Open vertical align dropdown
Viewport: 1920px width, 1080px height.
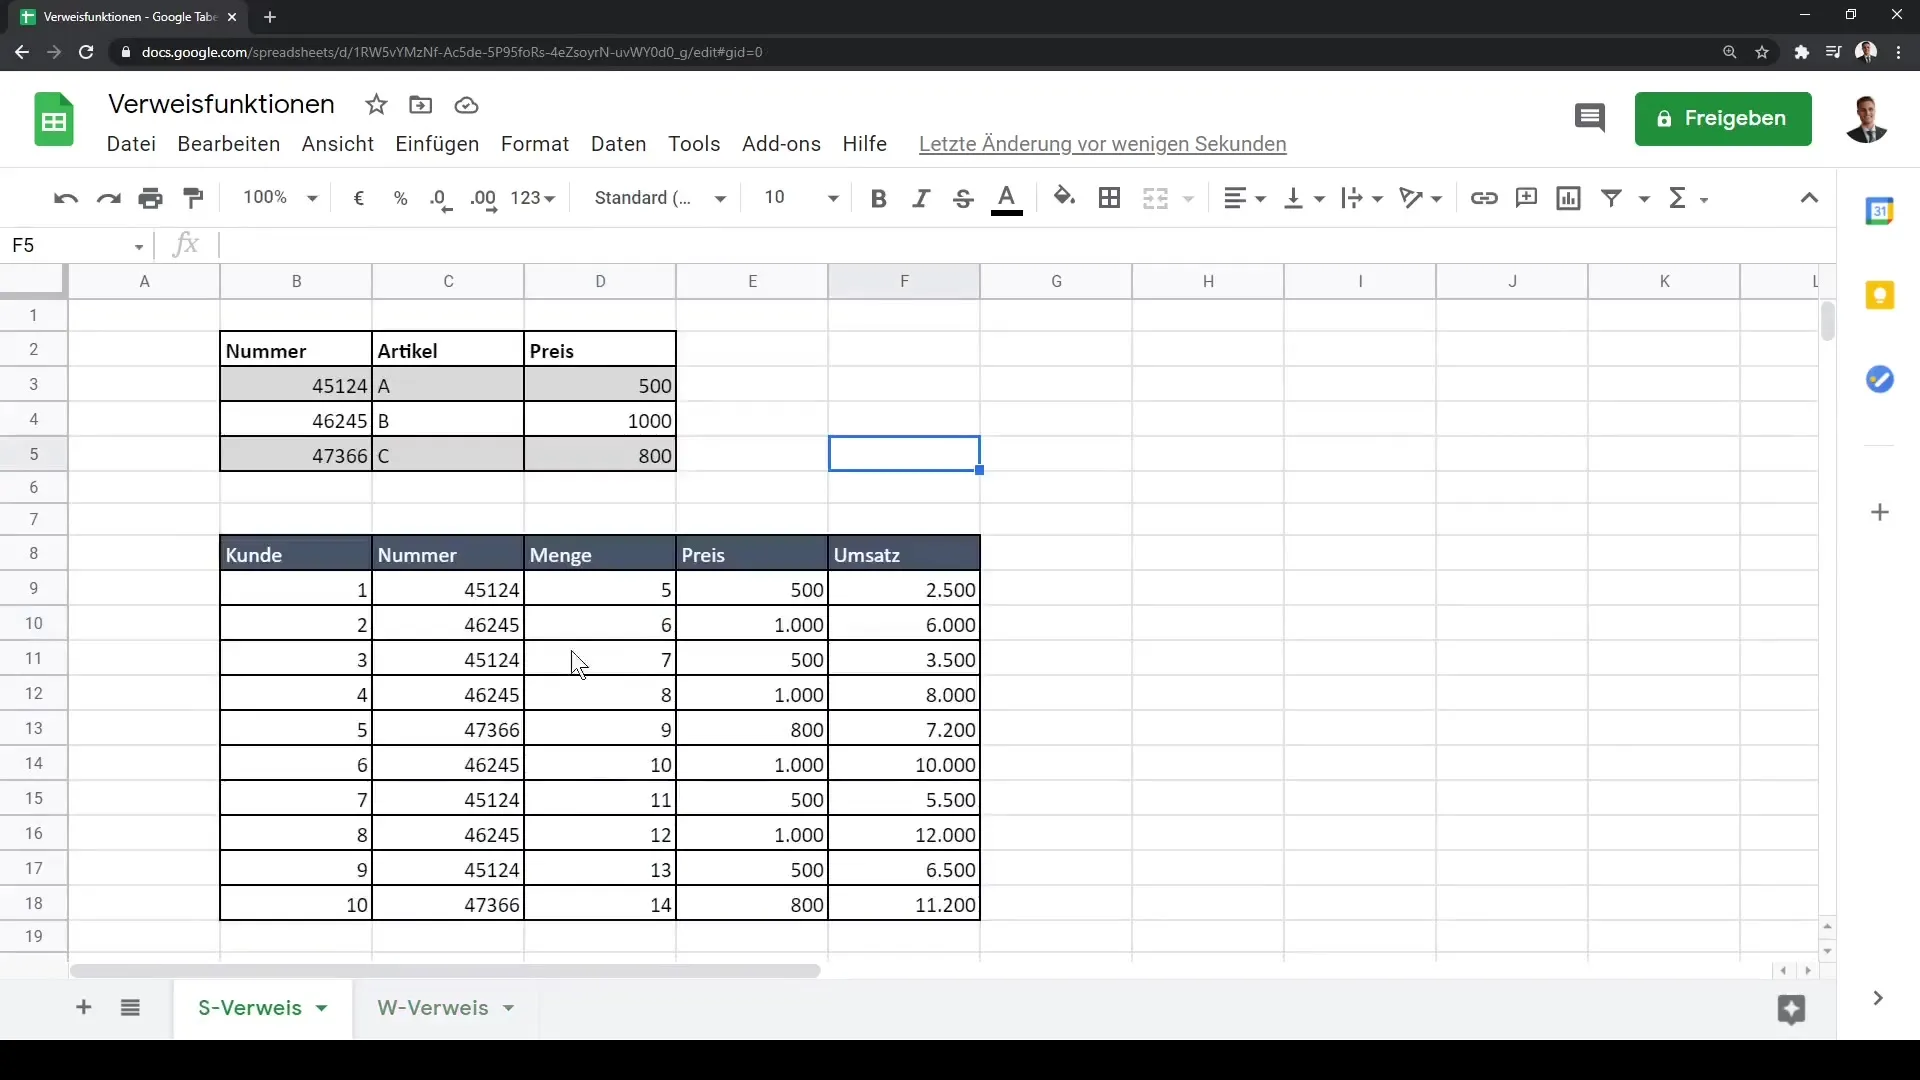[1304, 198]
